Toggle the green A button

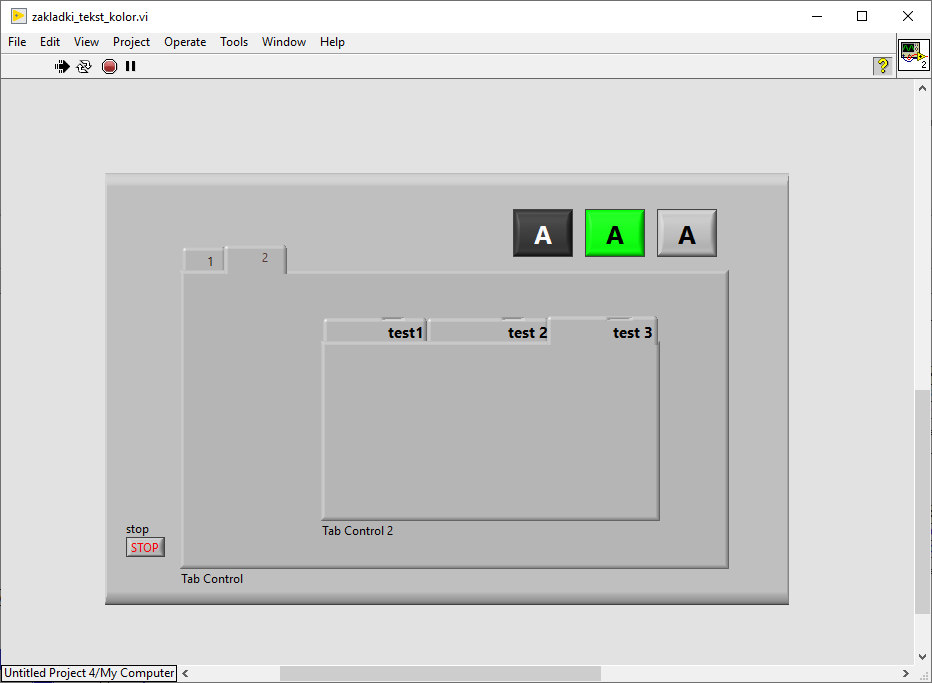coord(615,233)
